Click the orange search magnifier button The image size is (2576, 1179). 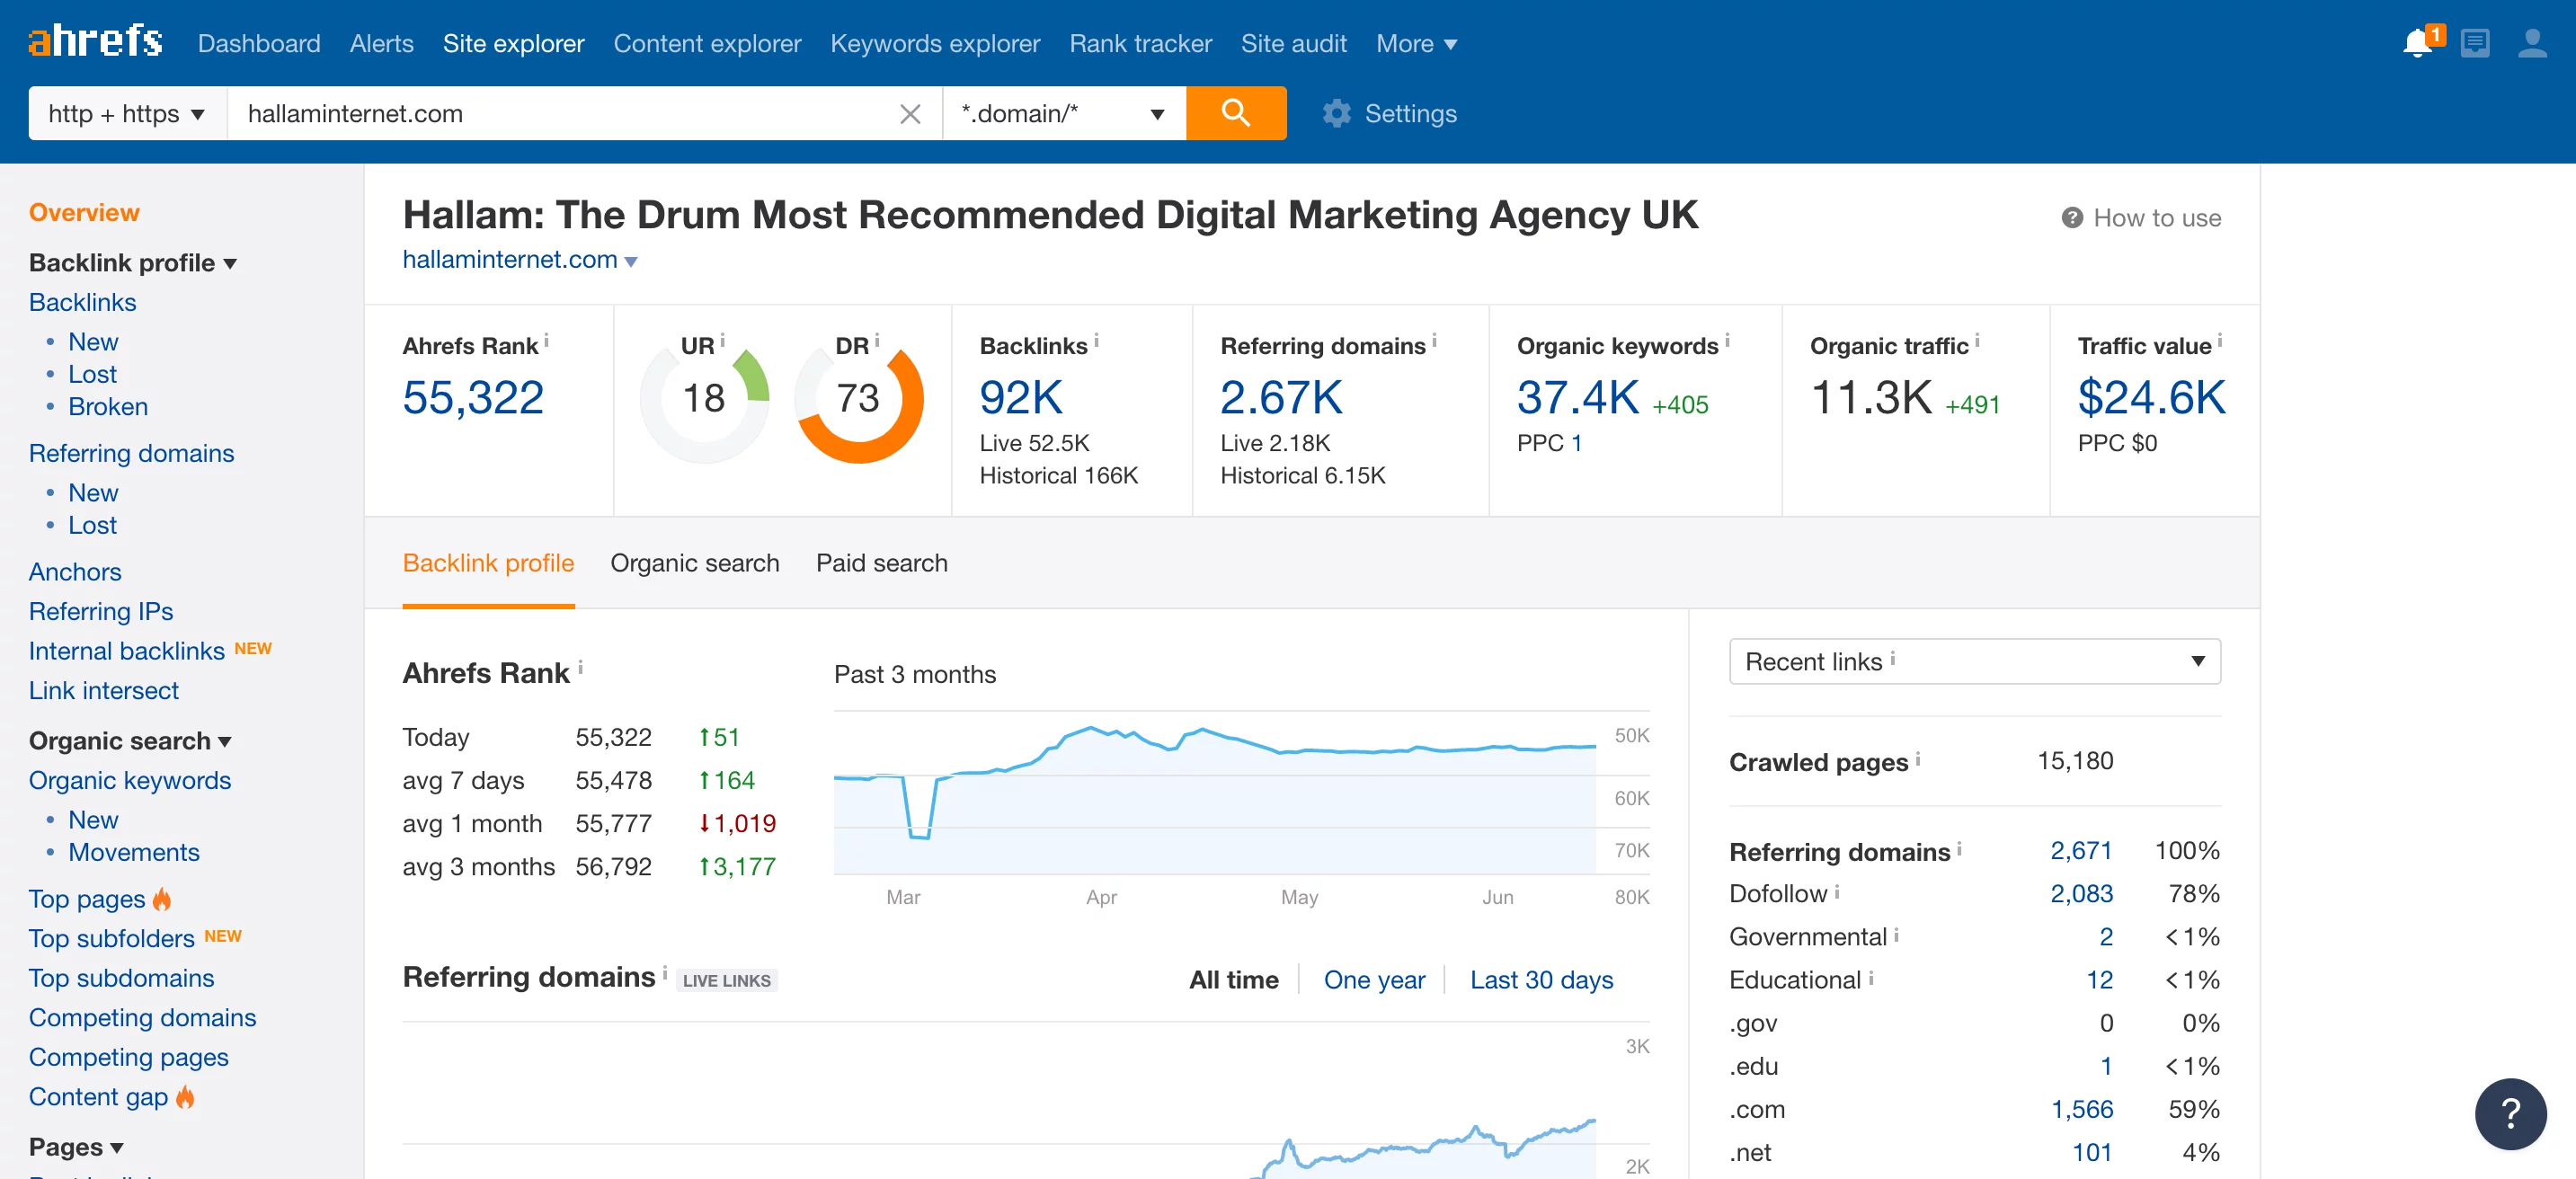click(x=1235, y=113)
